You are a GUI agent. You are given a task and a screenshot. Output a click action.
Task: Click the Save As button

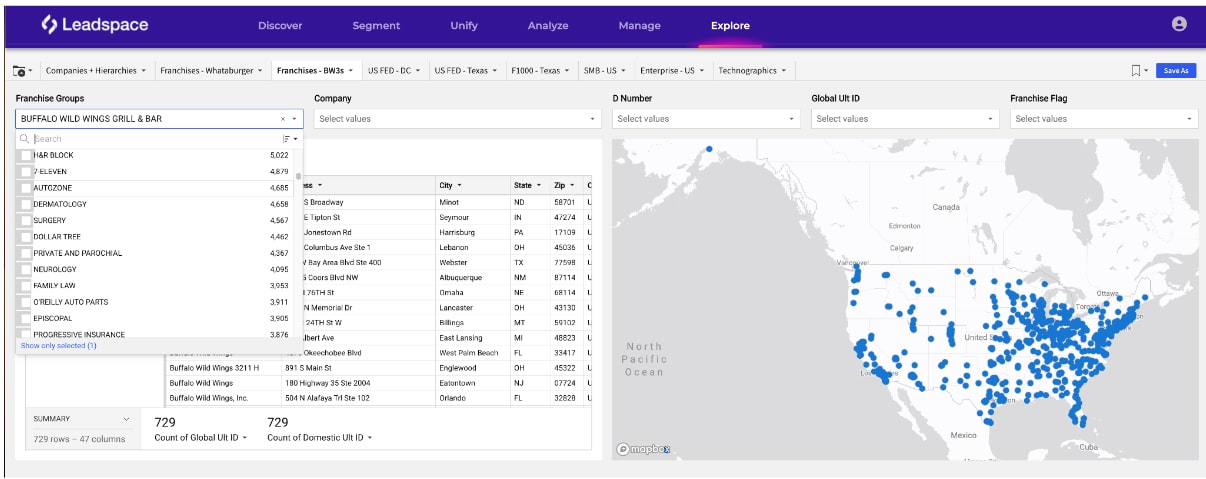(1176, 71)
